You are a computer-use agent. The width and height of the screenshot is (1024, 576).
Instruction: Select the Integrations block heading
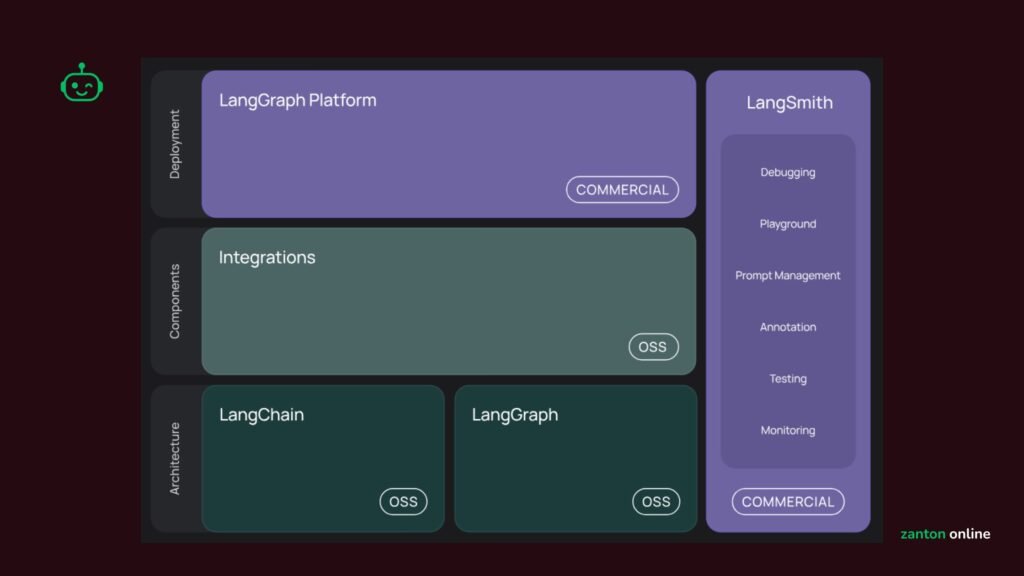click(267, 257)
